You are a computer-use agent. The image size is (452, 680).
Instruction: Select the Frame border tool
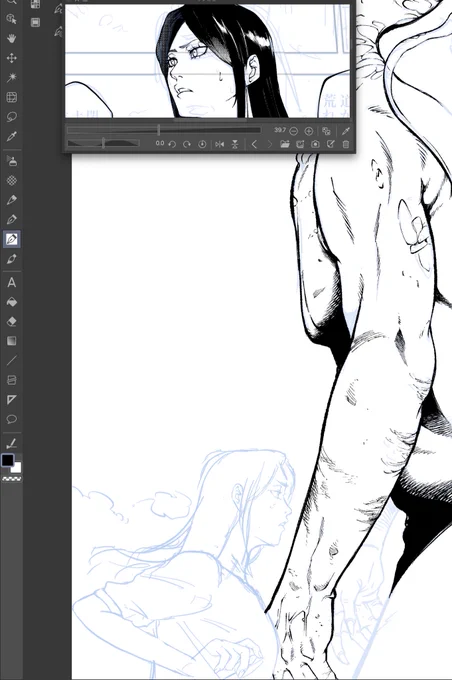(x=12, y=380)
